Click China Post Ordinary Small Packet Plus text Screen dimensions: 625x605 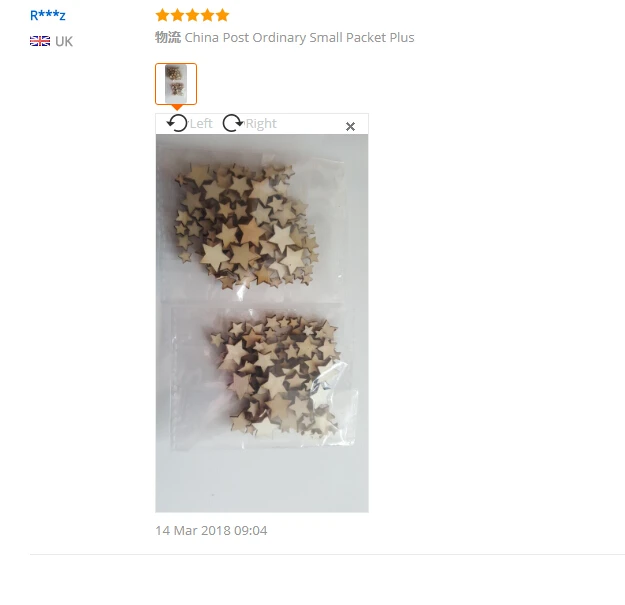point(299,37)
